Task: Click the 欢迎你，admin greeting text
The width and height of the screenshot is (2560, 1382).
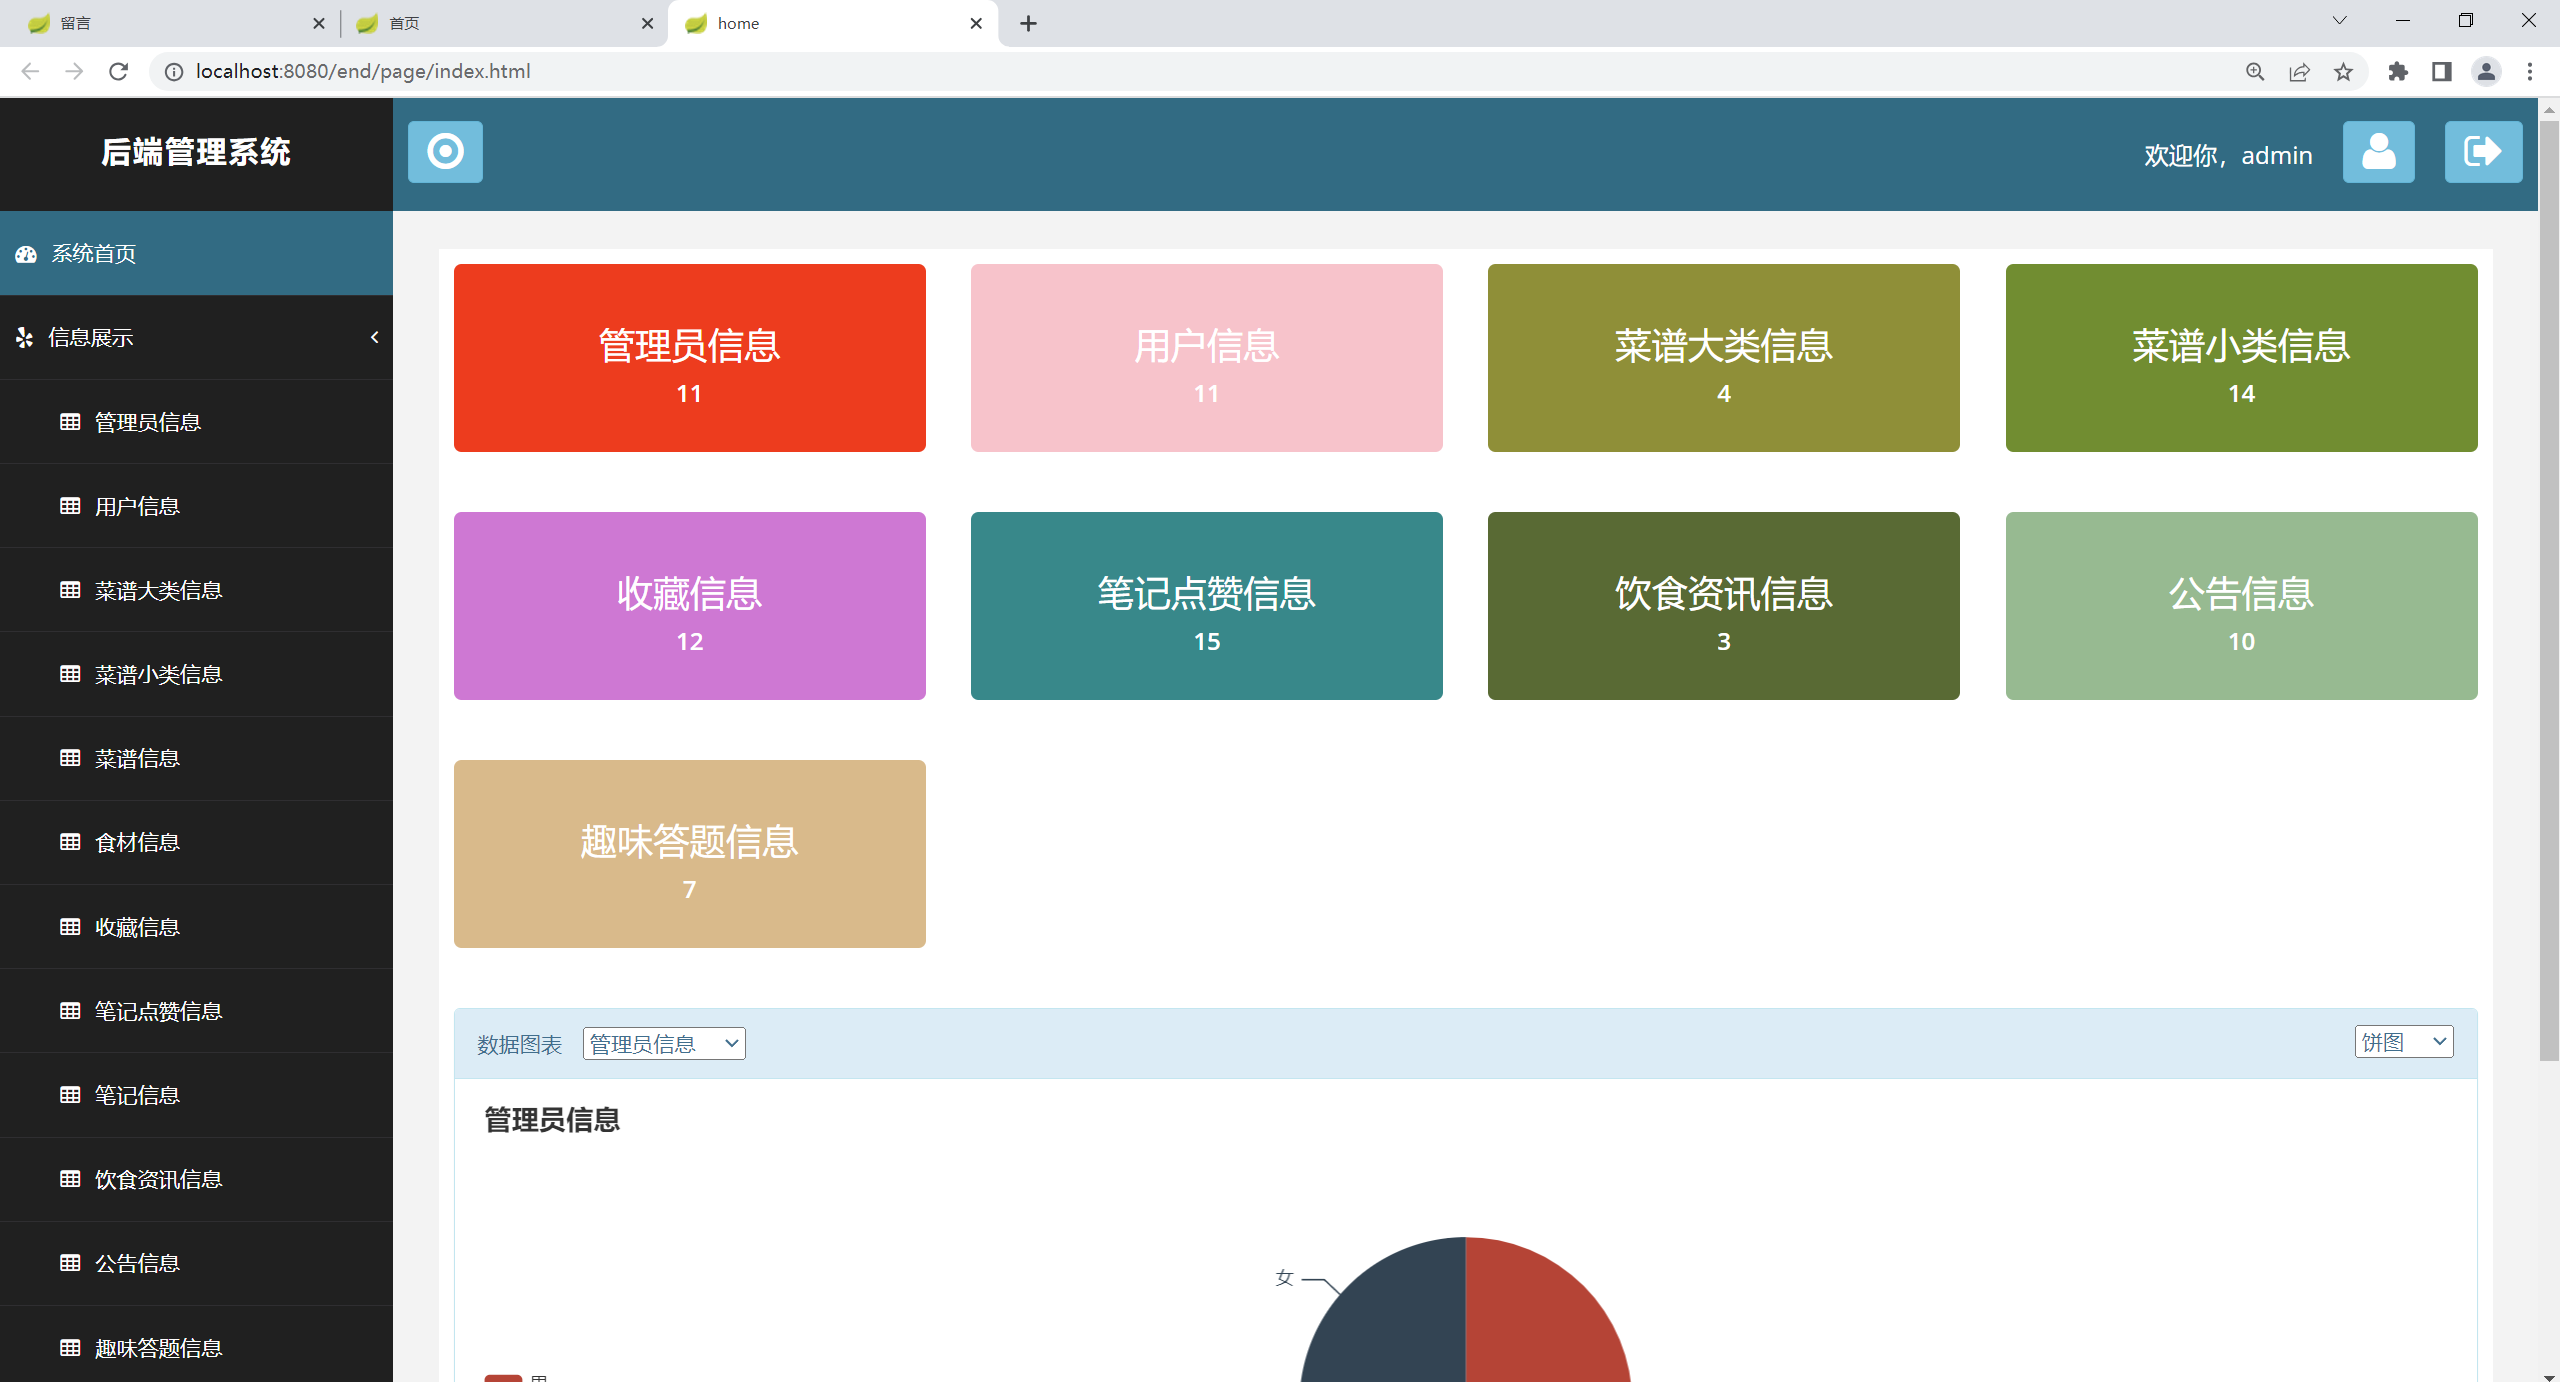Action: click(2228, 155)
